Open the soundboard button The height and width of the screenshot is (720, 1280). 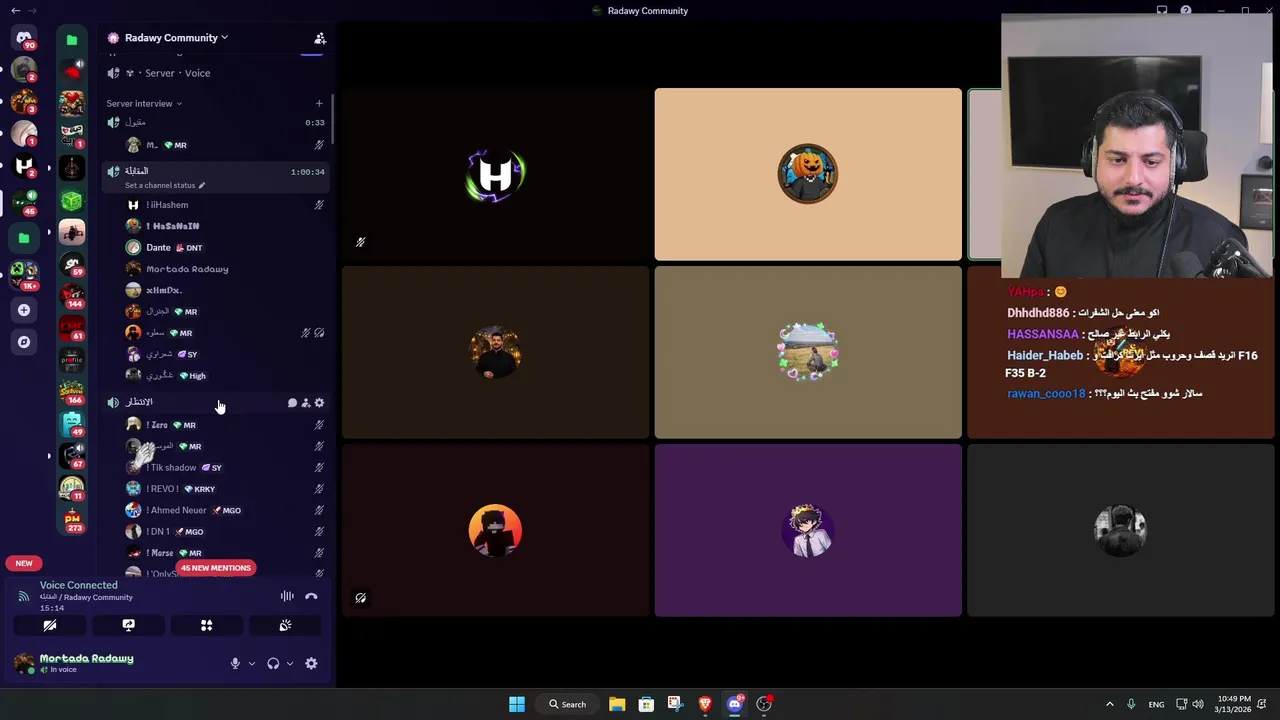coord(285,625)
